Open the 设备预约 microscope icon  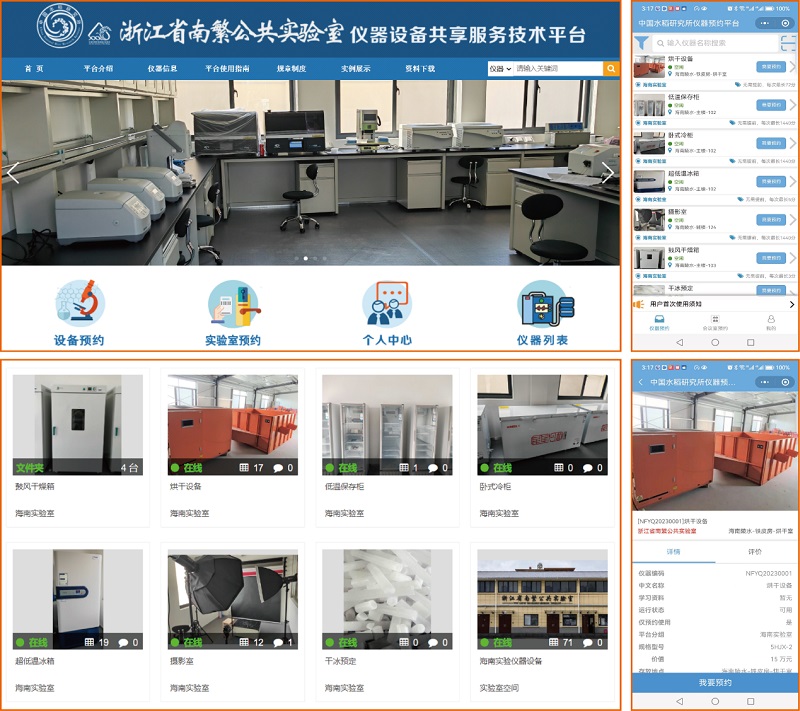click(80, 303)
